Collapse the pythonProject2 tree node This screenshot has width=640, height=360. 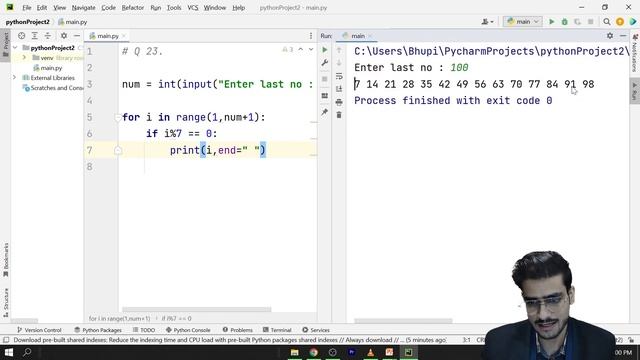click(15, 48)
